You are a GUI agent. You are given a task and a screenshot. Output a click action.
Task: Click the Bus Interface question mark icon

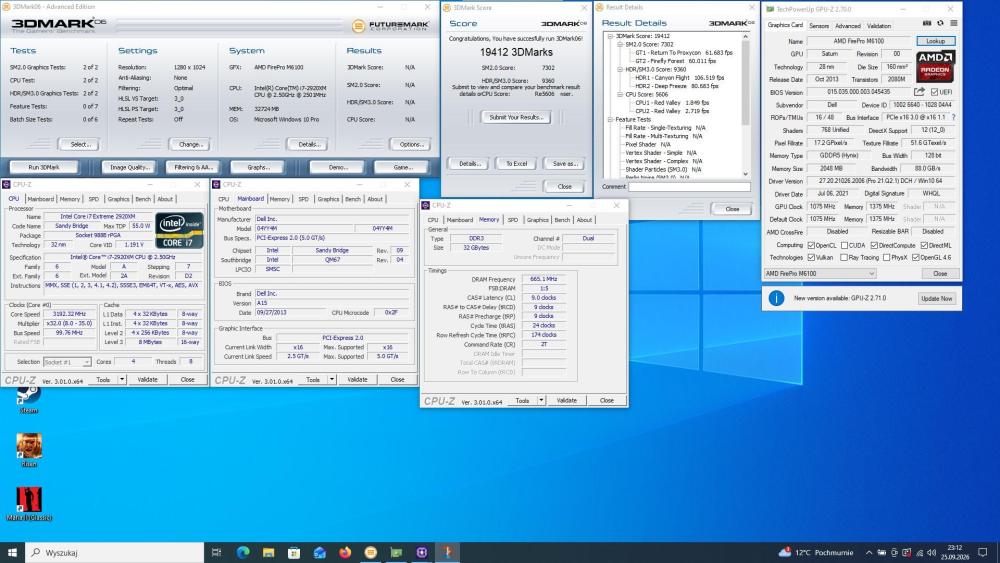(x=953, y=117)
